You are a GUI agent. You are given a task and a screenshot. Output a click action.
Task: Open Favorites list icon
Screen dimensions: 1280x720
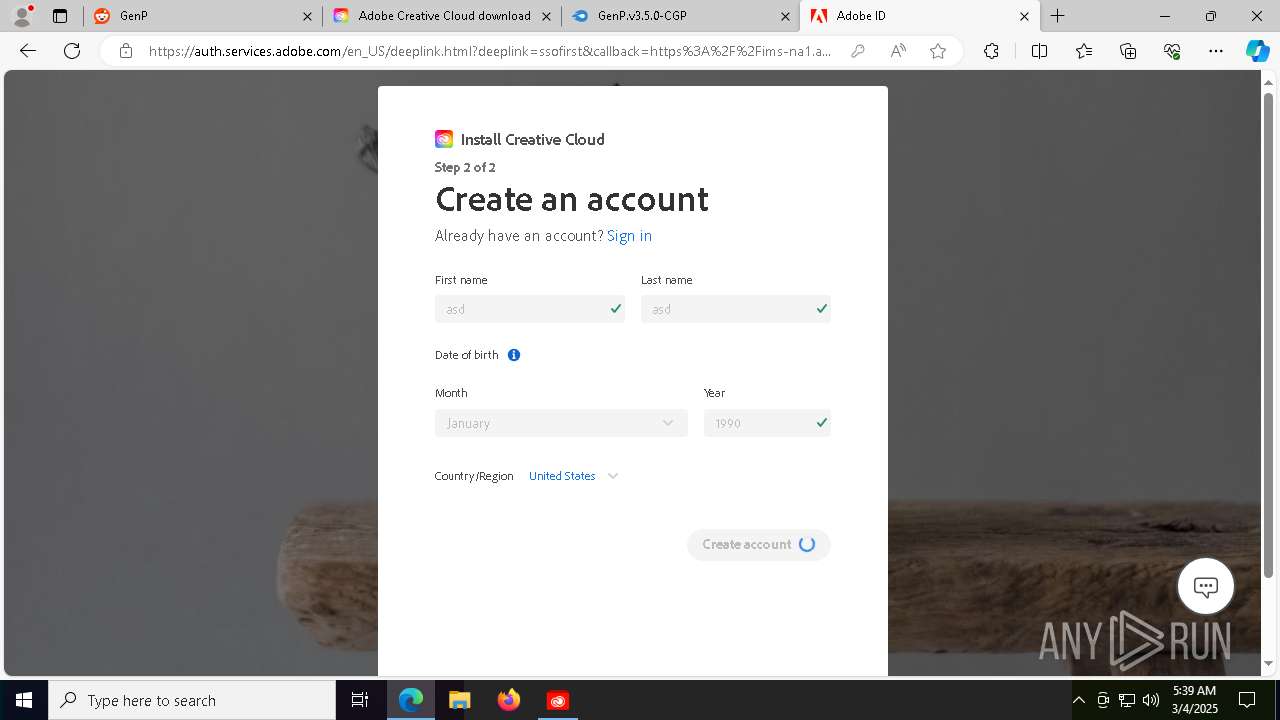1084,51
